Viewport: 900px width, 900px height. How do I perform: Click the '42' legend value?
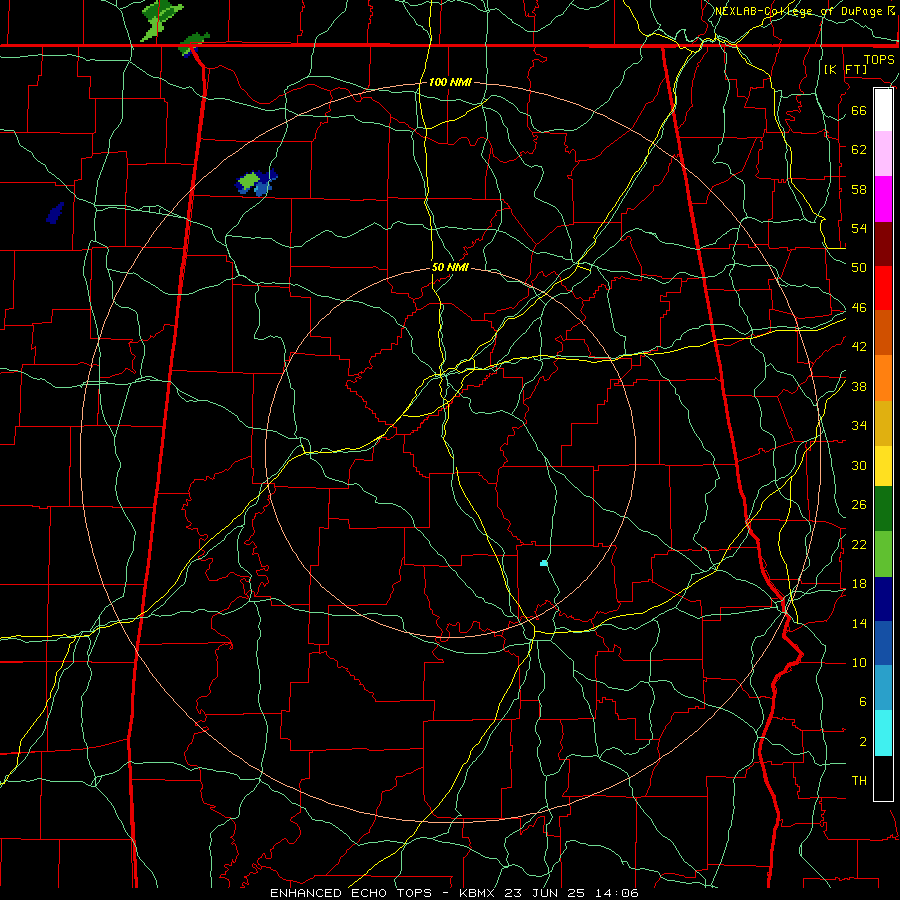859,346
